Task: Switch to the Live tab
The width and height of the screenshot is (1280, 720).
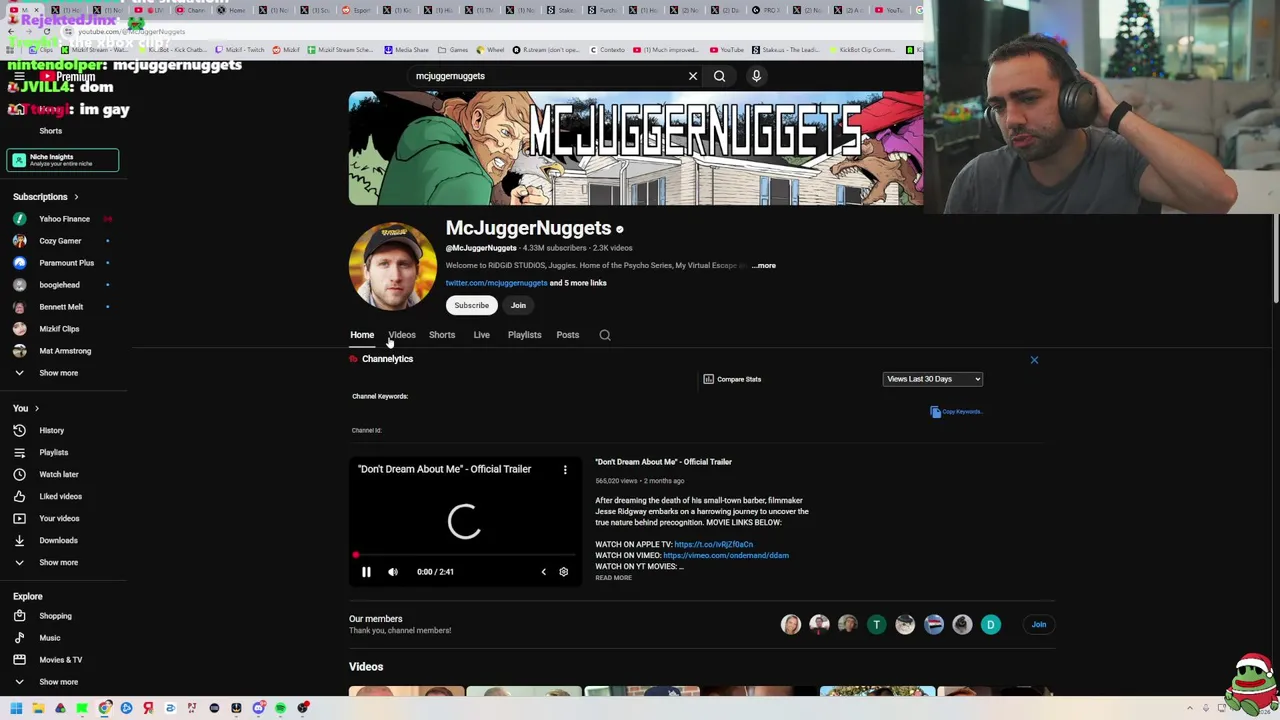Action: coord(481,335)
